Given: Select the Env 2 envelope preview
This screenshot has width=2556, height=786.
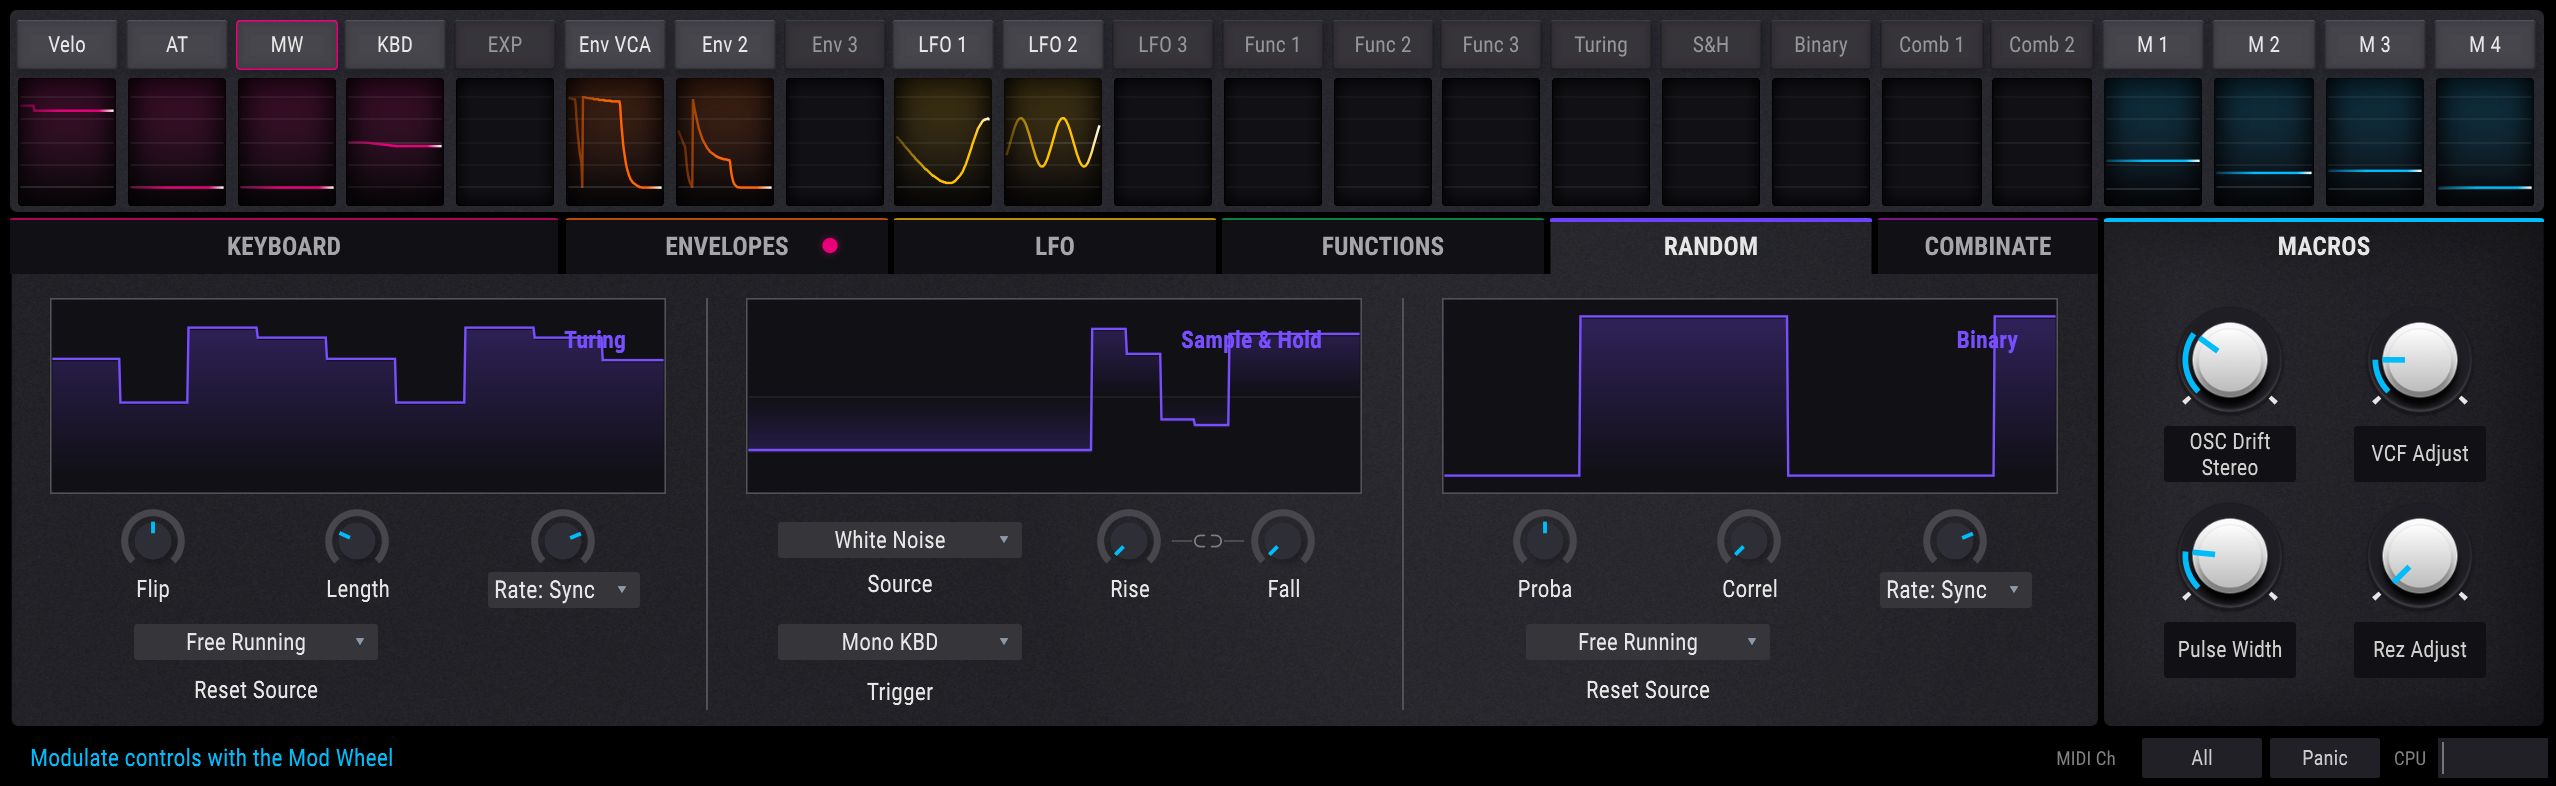Looking at the screenshot, I should pos(725,141).
